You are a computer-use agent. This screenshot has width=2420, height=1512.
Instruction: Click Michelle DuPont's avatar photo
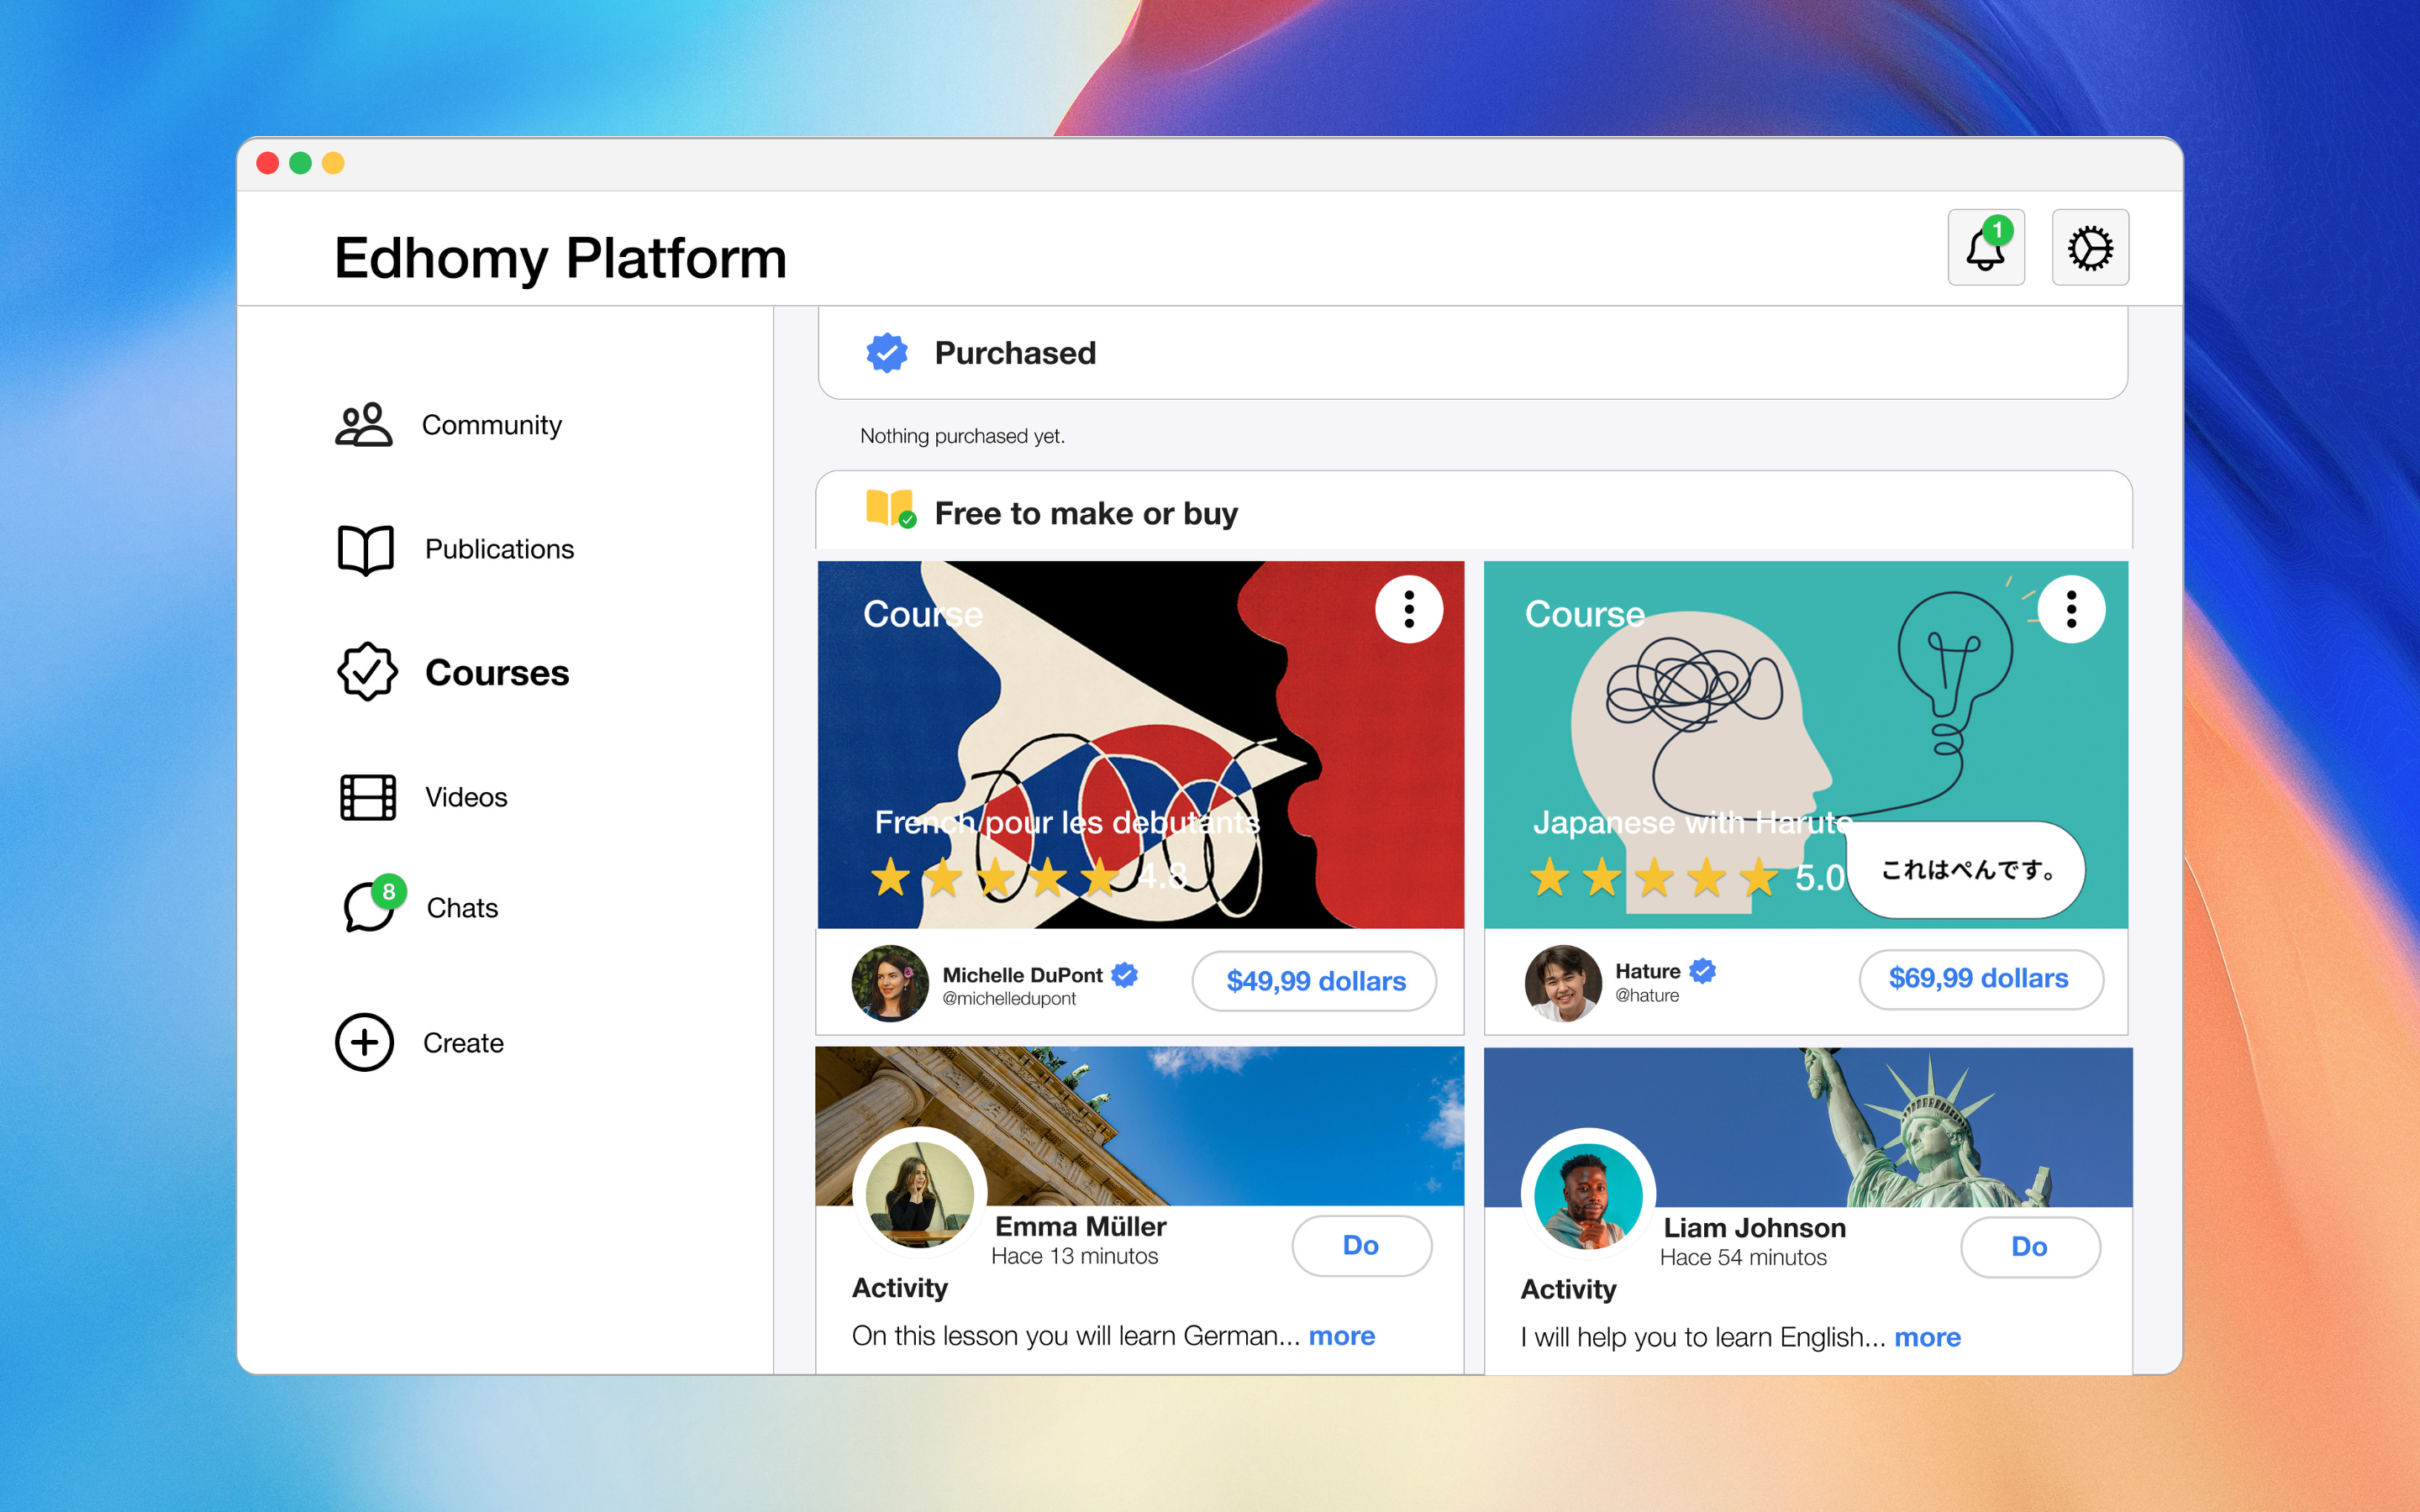[x=890, y=983]
